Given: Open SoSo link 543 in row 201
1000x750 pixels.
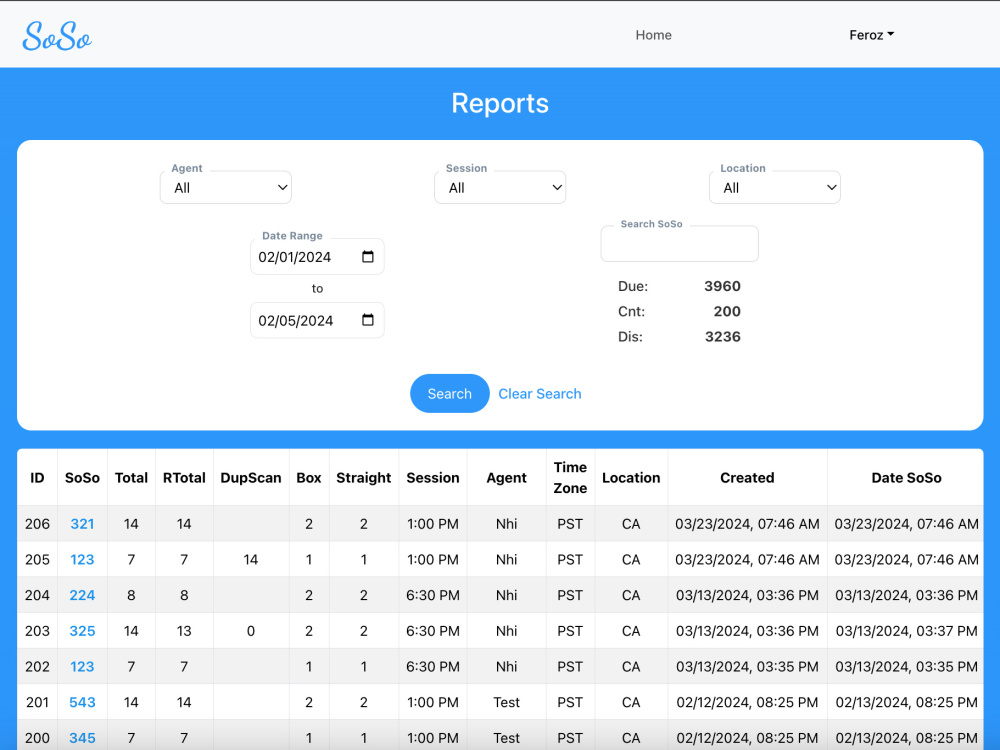Looking at the screenshot, I should pyautogui.click(x=82, y=702).
